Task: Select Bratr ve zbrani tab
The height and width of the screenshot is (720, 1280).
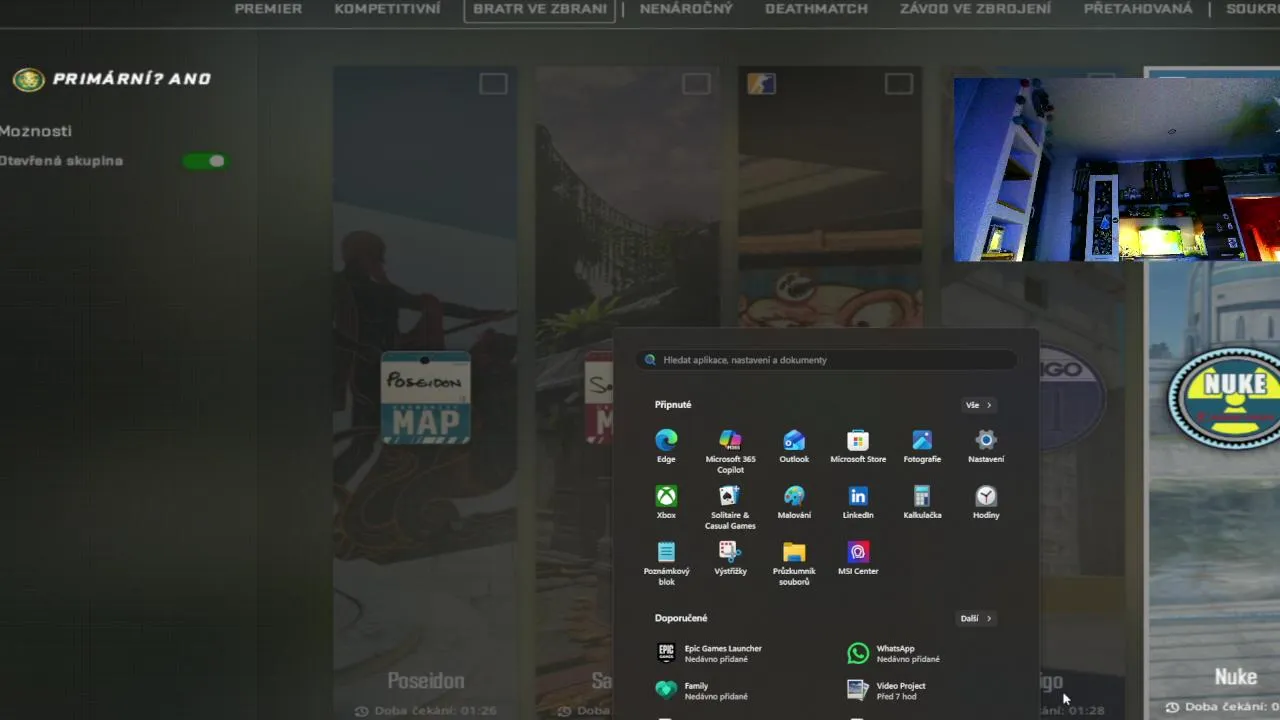Action: (540, 9)
